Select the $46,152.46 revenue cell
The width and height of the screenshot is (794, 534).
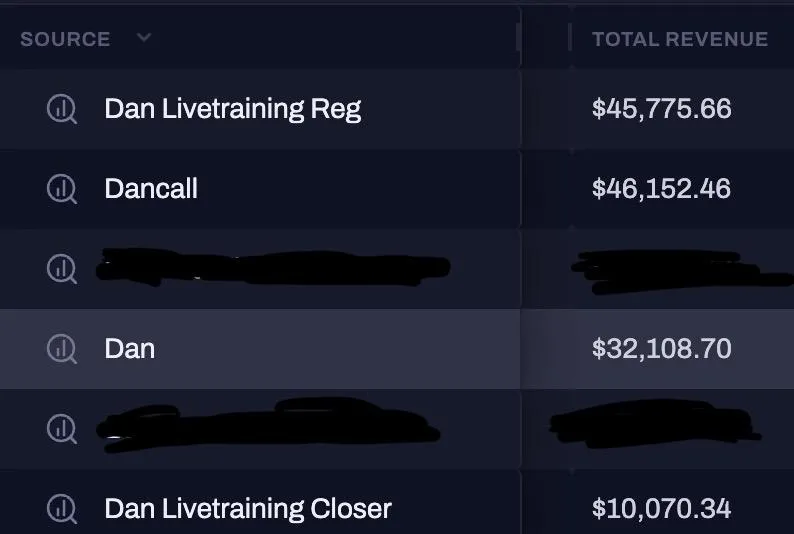(661, 189)
